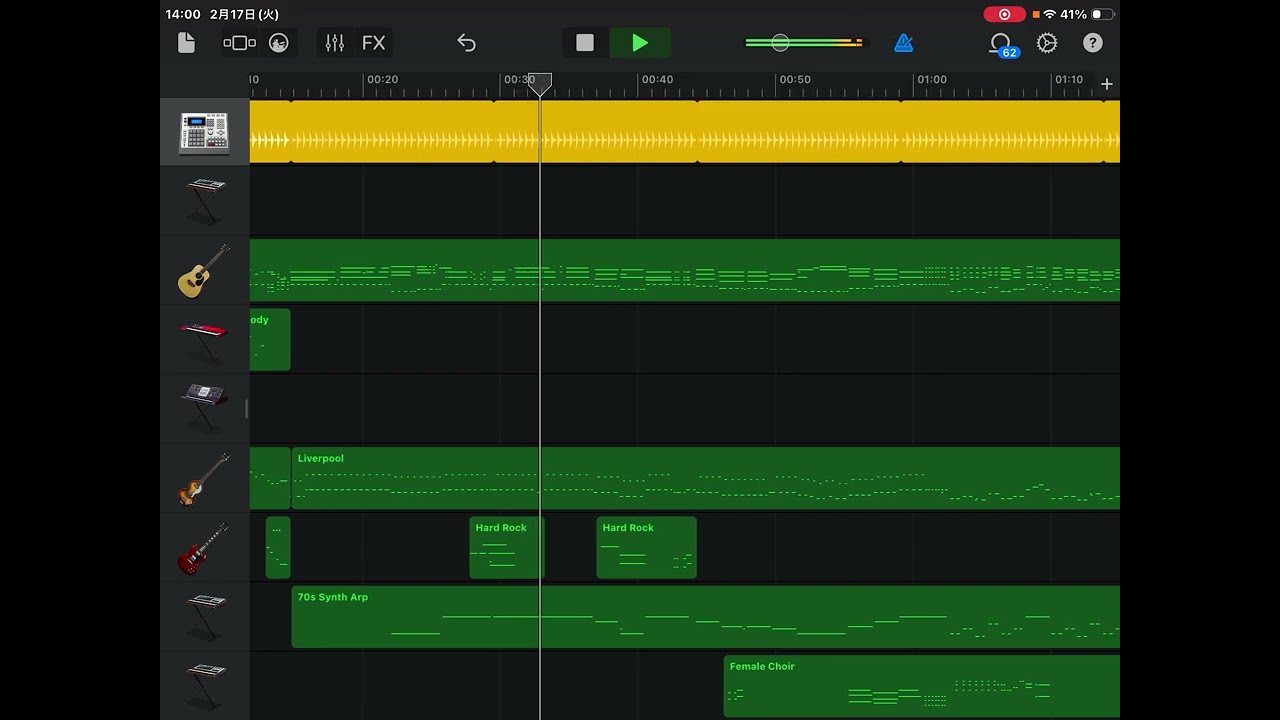Click the playhead marker on ruler
The image size is (1280, 720).
(540, 84)
